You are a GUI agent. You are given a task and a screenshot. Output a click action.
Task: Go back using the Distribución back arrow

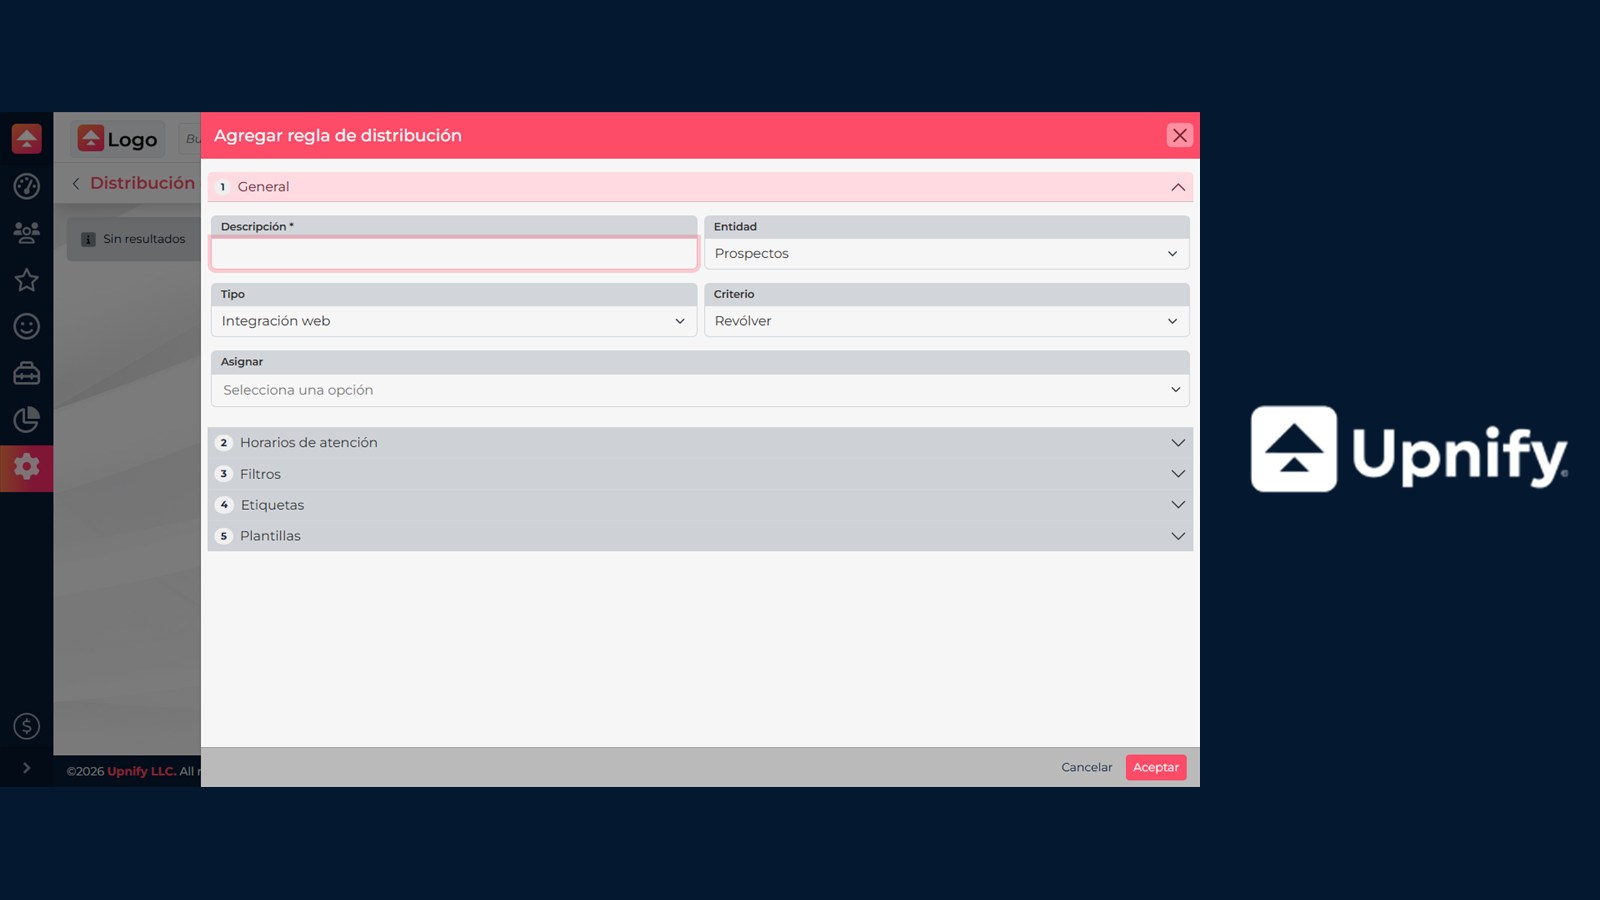76,183
